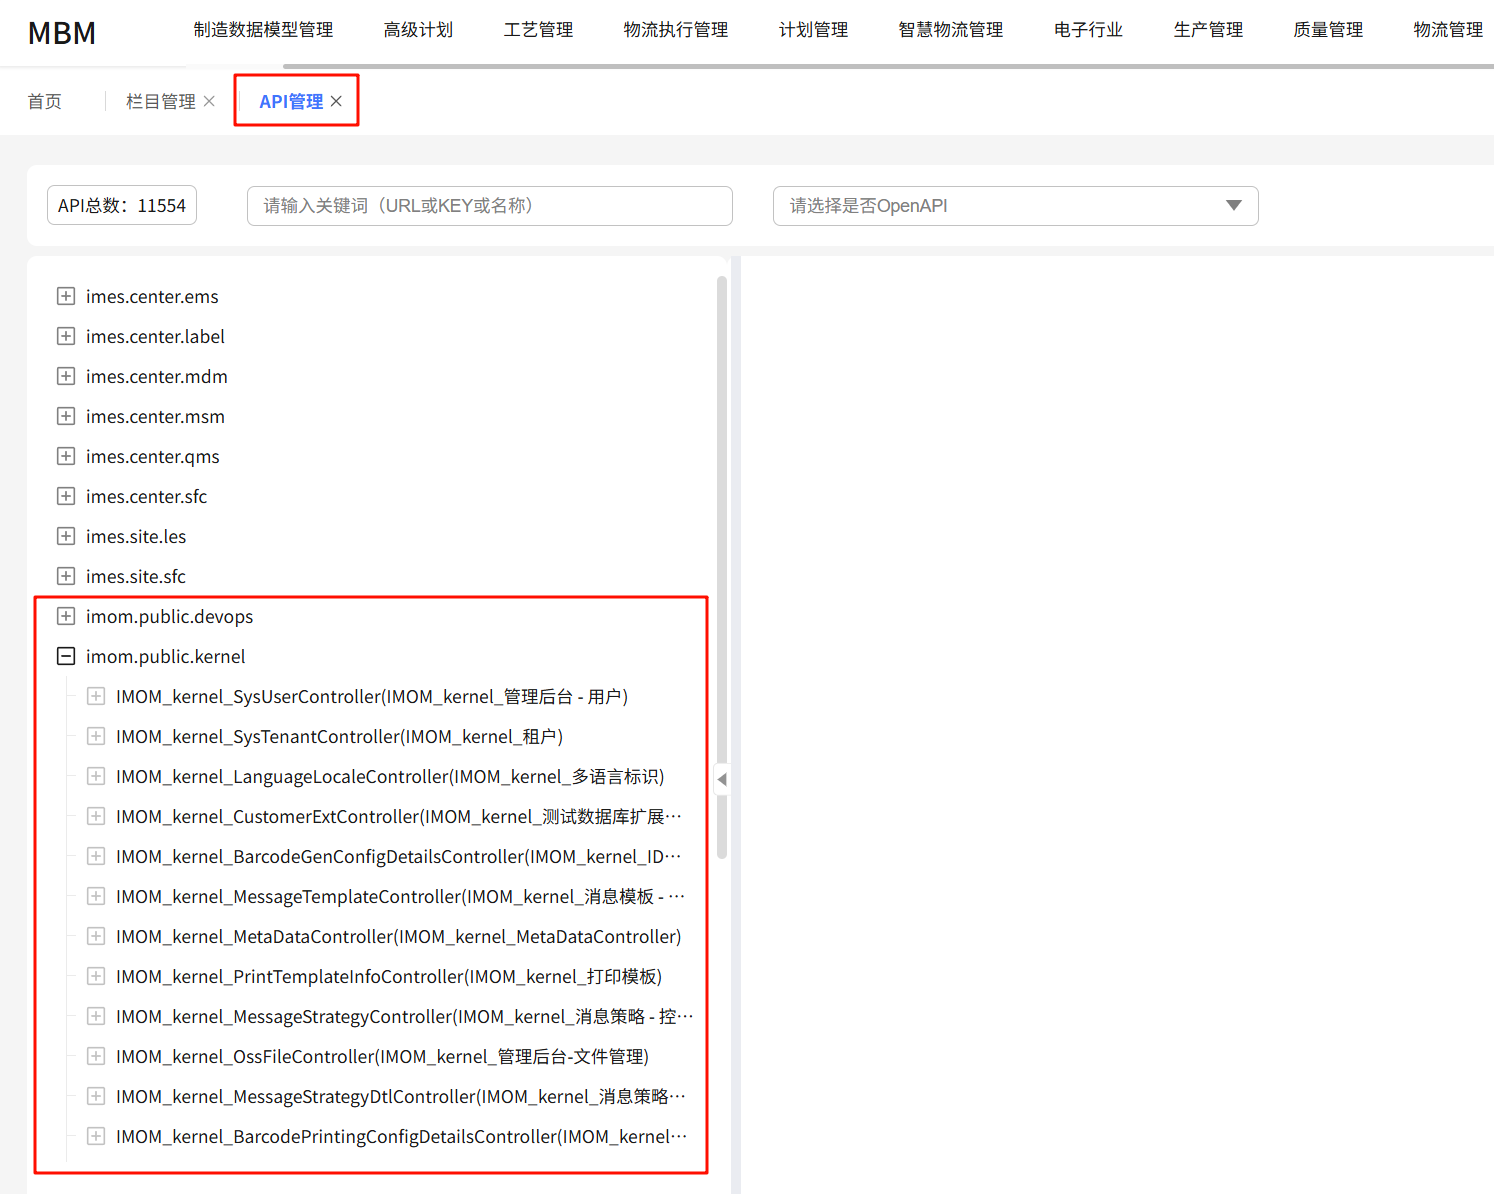1494x1194 pixels.
Task: Switch to the 首页 tab
Action: [x=45, y=101]
